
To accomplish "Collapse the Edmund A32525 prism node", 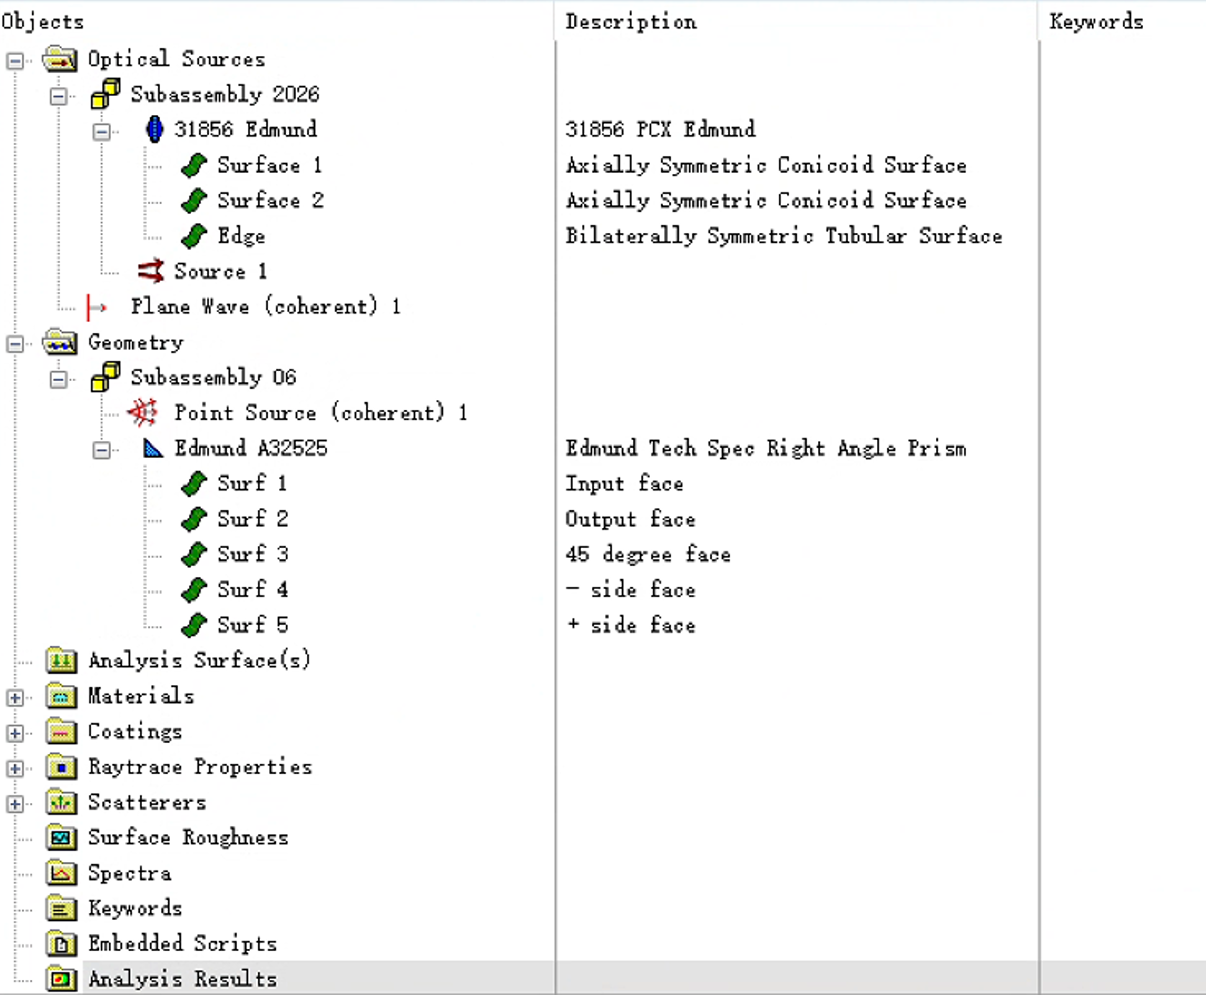I will pyautogui.click(x=102, y=450).
